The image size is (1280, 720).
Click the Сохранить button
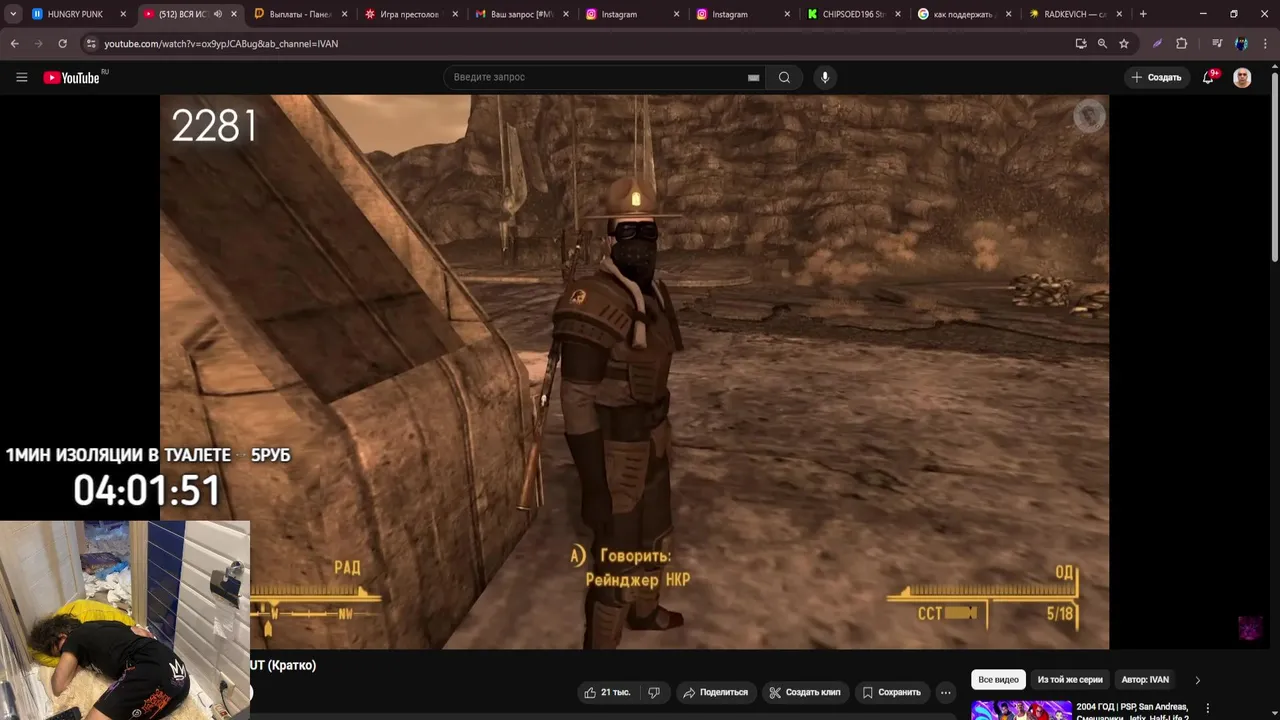(891, 692)
